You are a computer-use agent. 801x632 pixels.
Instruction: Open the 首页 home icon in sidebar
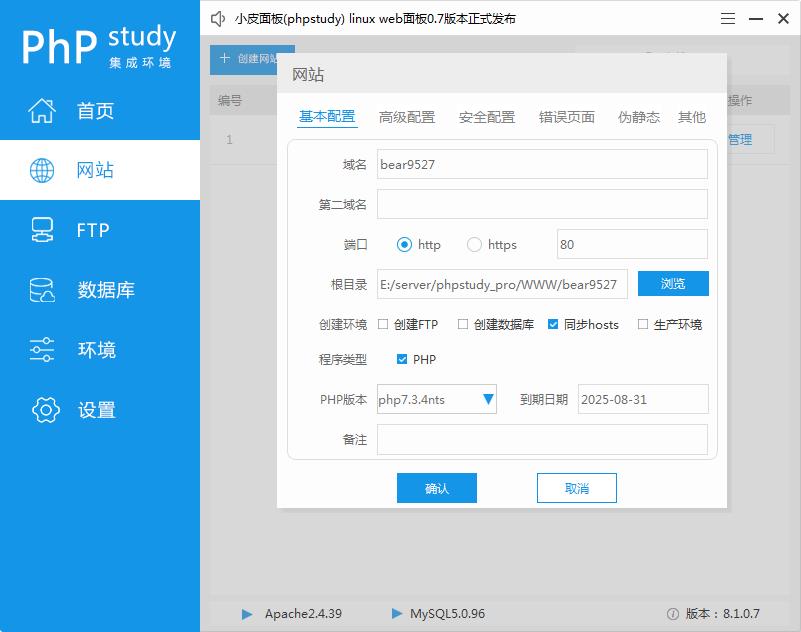pyautogui.click(x=42, y=110)
